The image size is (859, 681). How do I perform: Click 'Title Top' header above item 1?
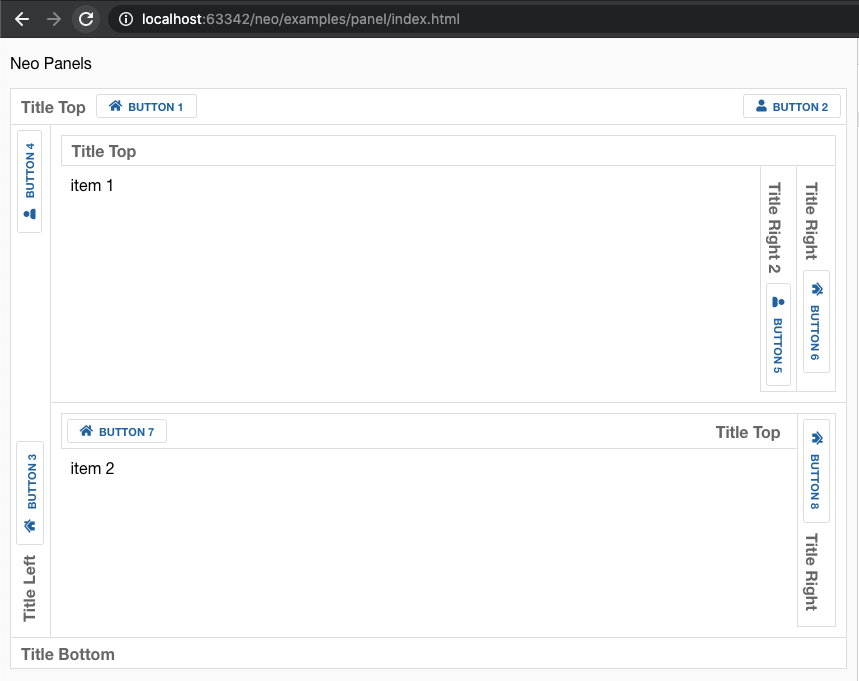click(x=104, y=151)
